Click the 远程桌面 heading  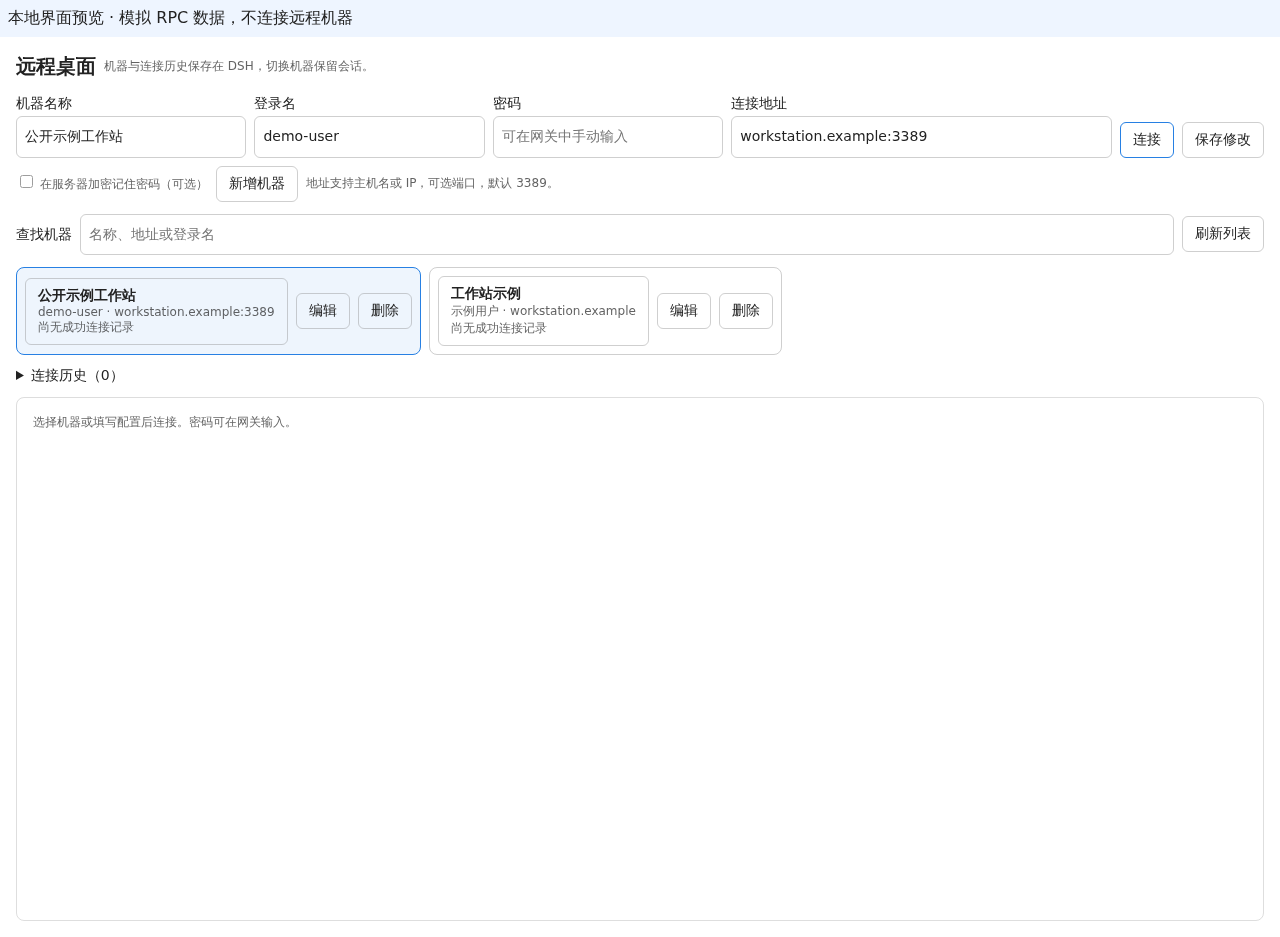tap(56, 67)
